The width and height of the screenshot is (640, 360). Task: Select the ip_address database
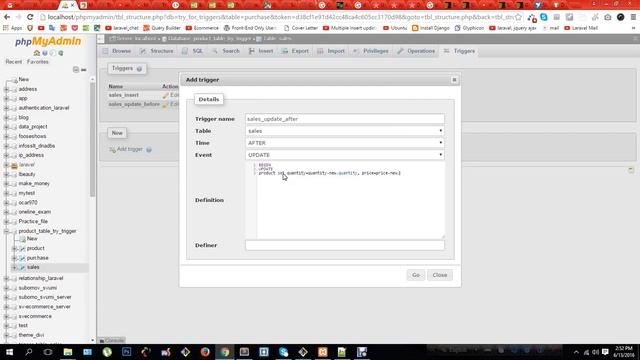coord(31,156)
